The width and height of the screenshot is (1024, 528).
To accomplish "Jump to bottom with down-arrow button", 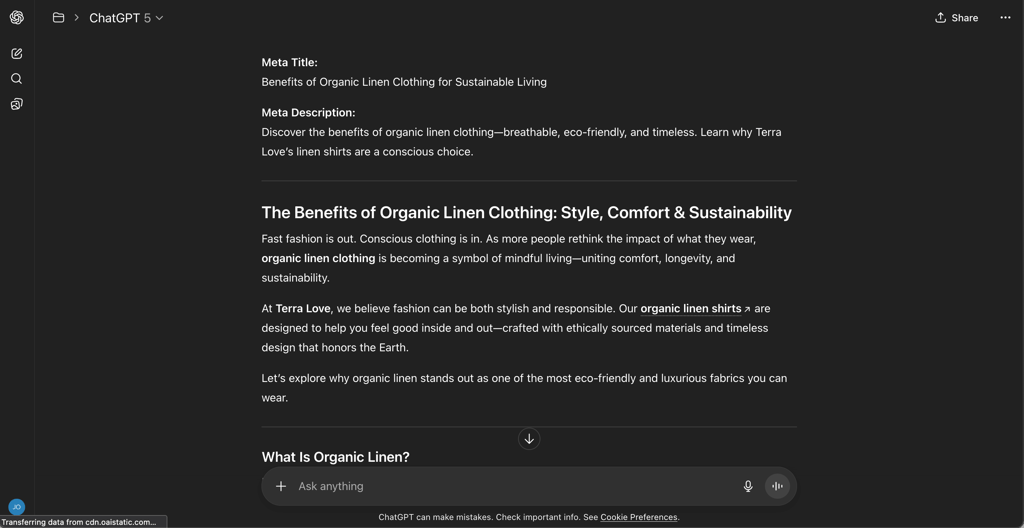I will [x=529, y=439].
